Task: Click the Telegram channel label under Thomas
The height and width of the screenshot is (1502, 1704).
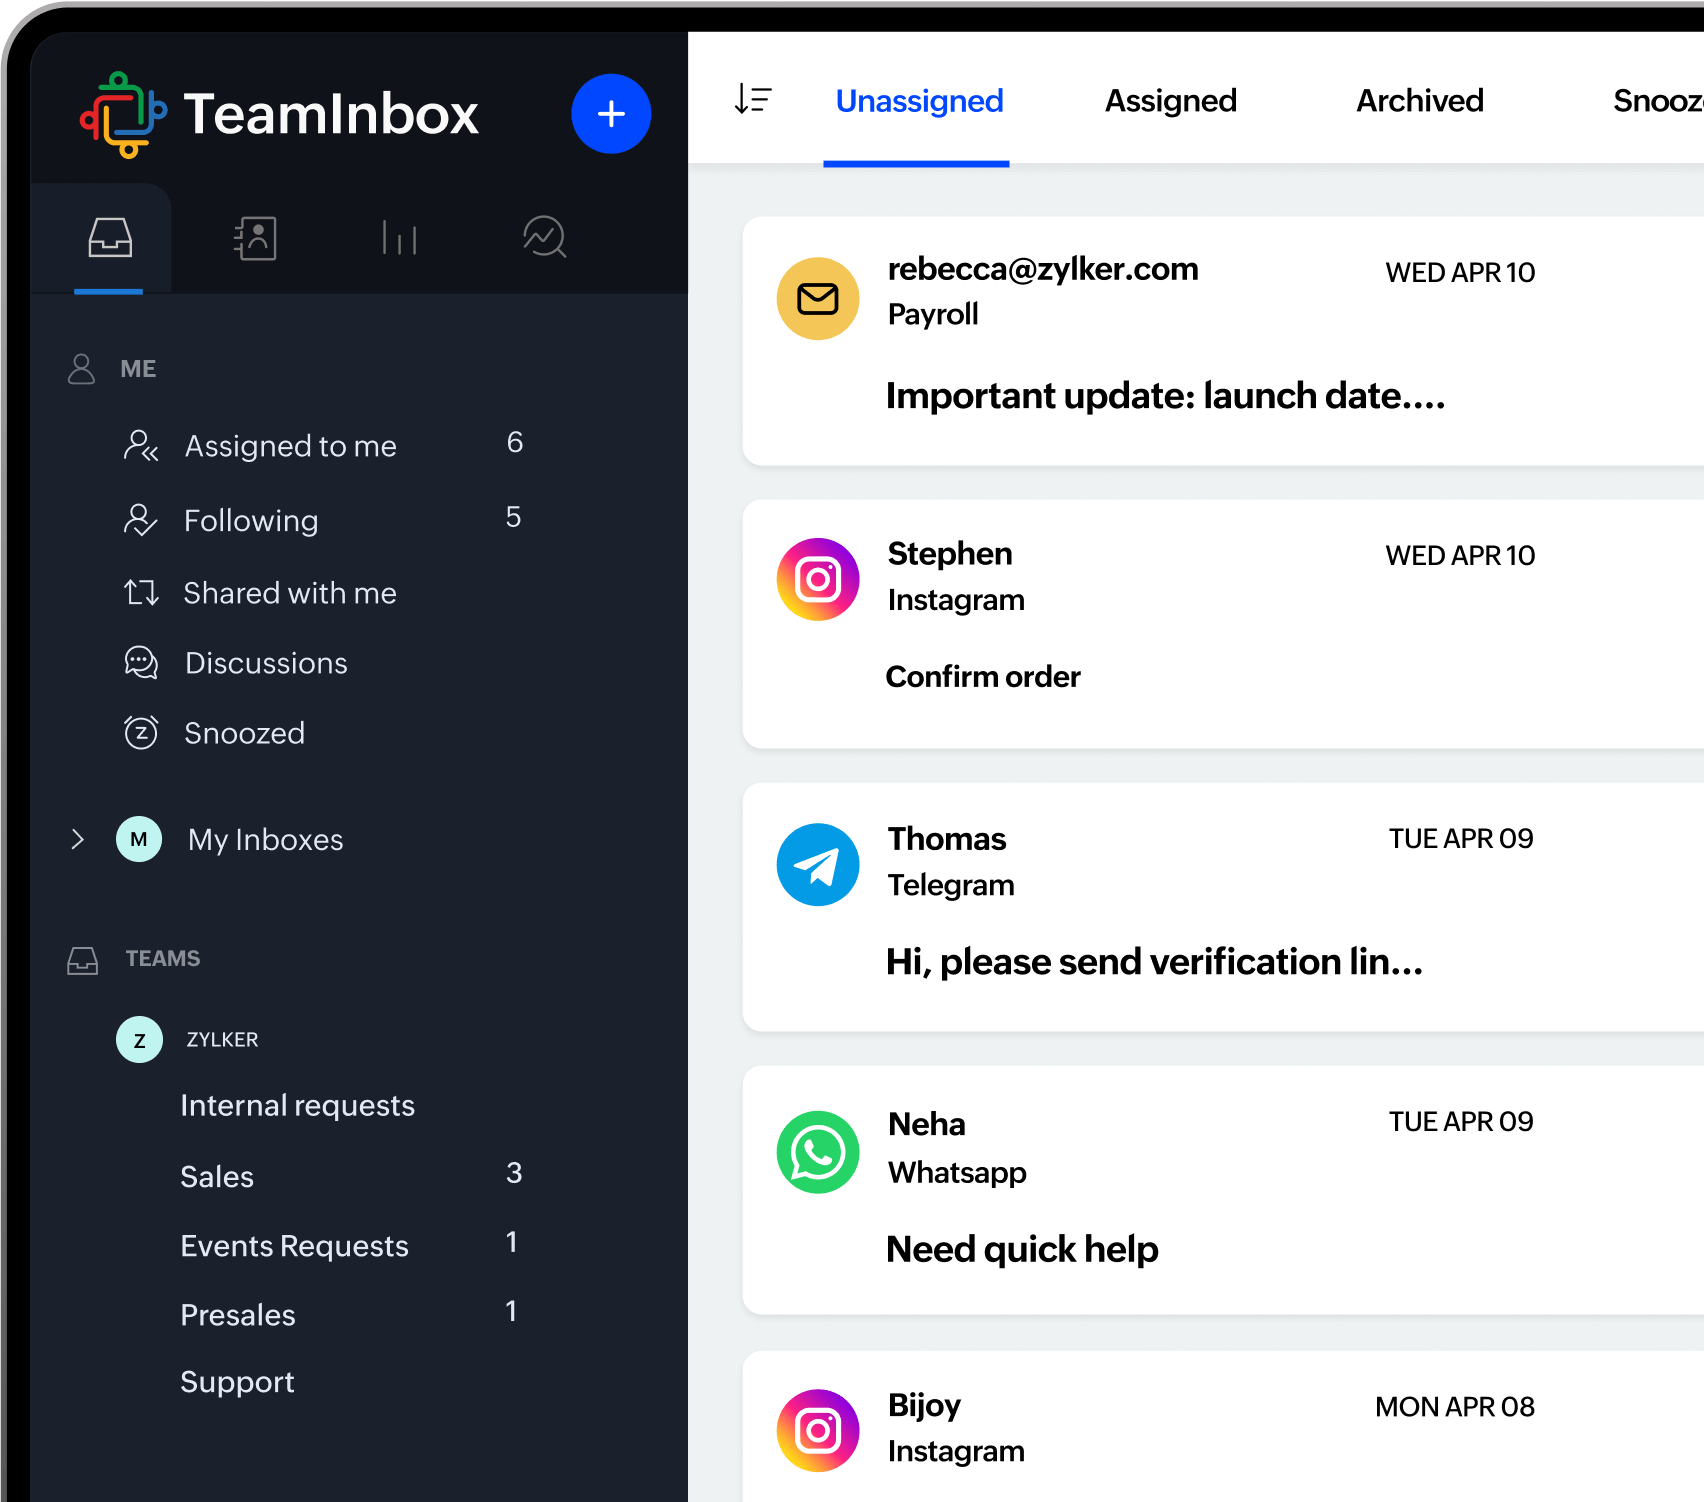Action: [x=951, y=885]
